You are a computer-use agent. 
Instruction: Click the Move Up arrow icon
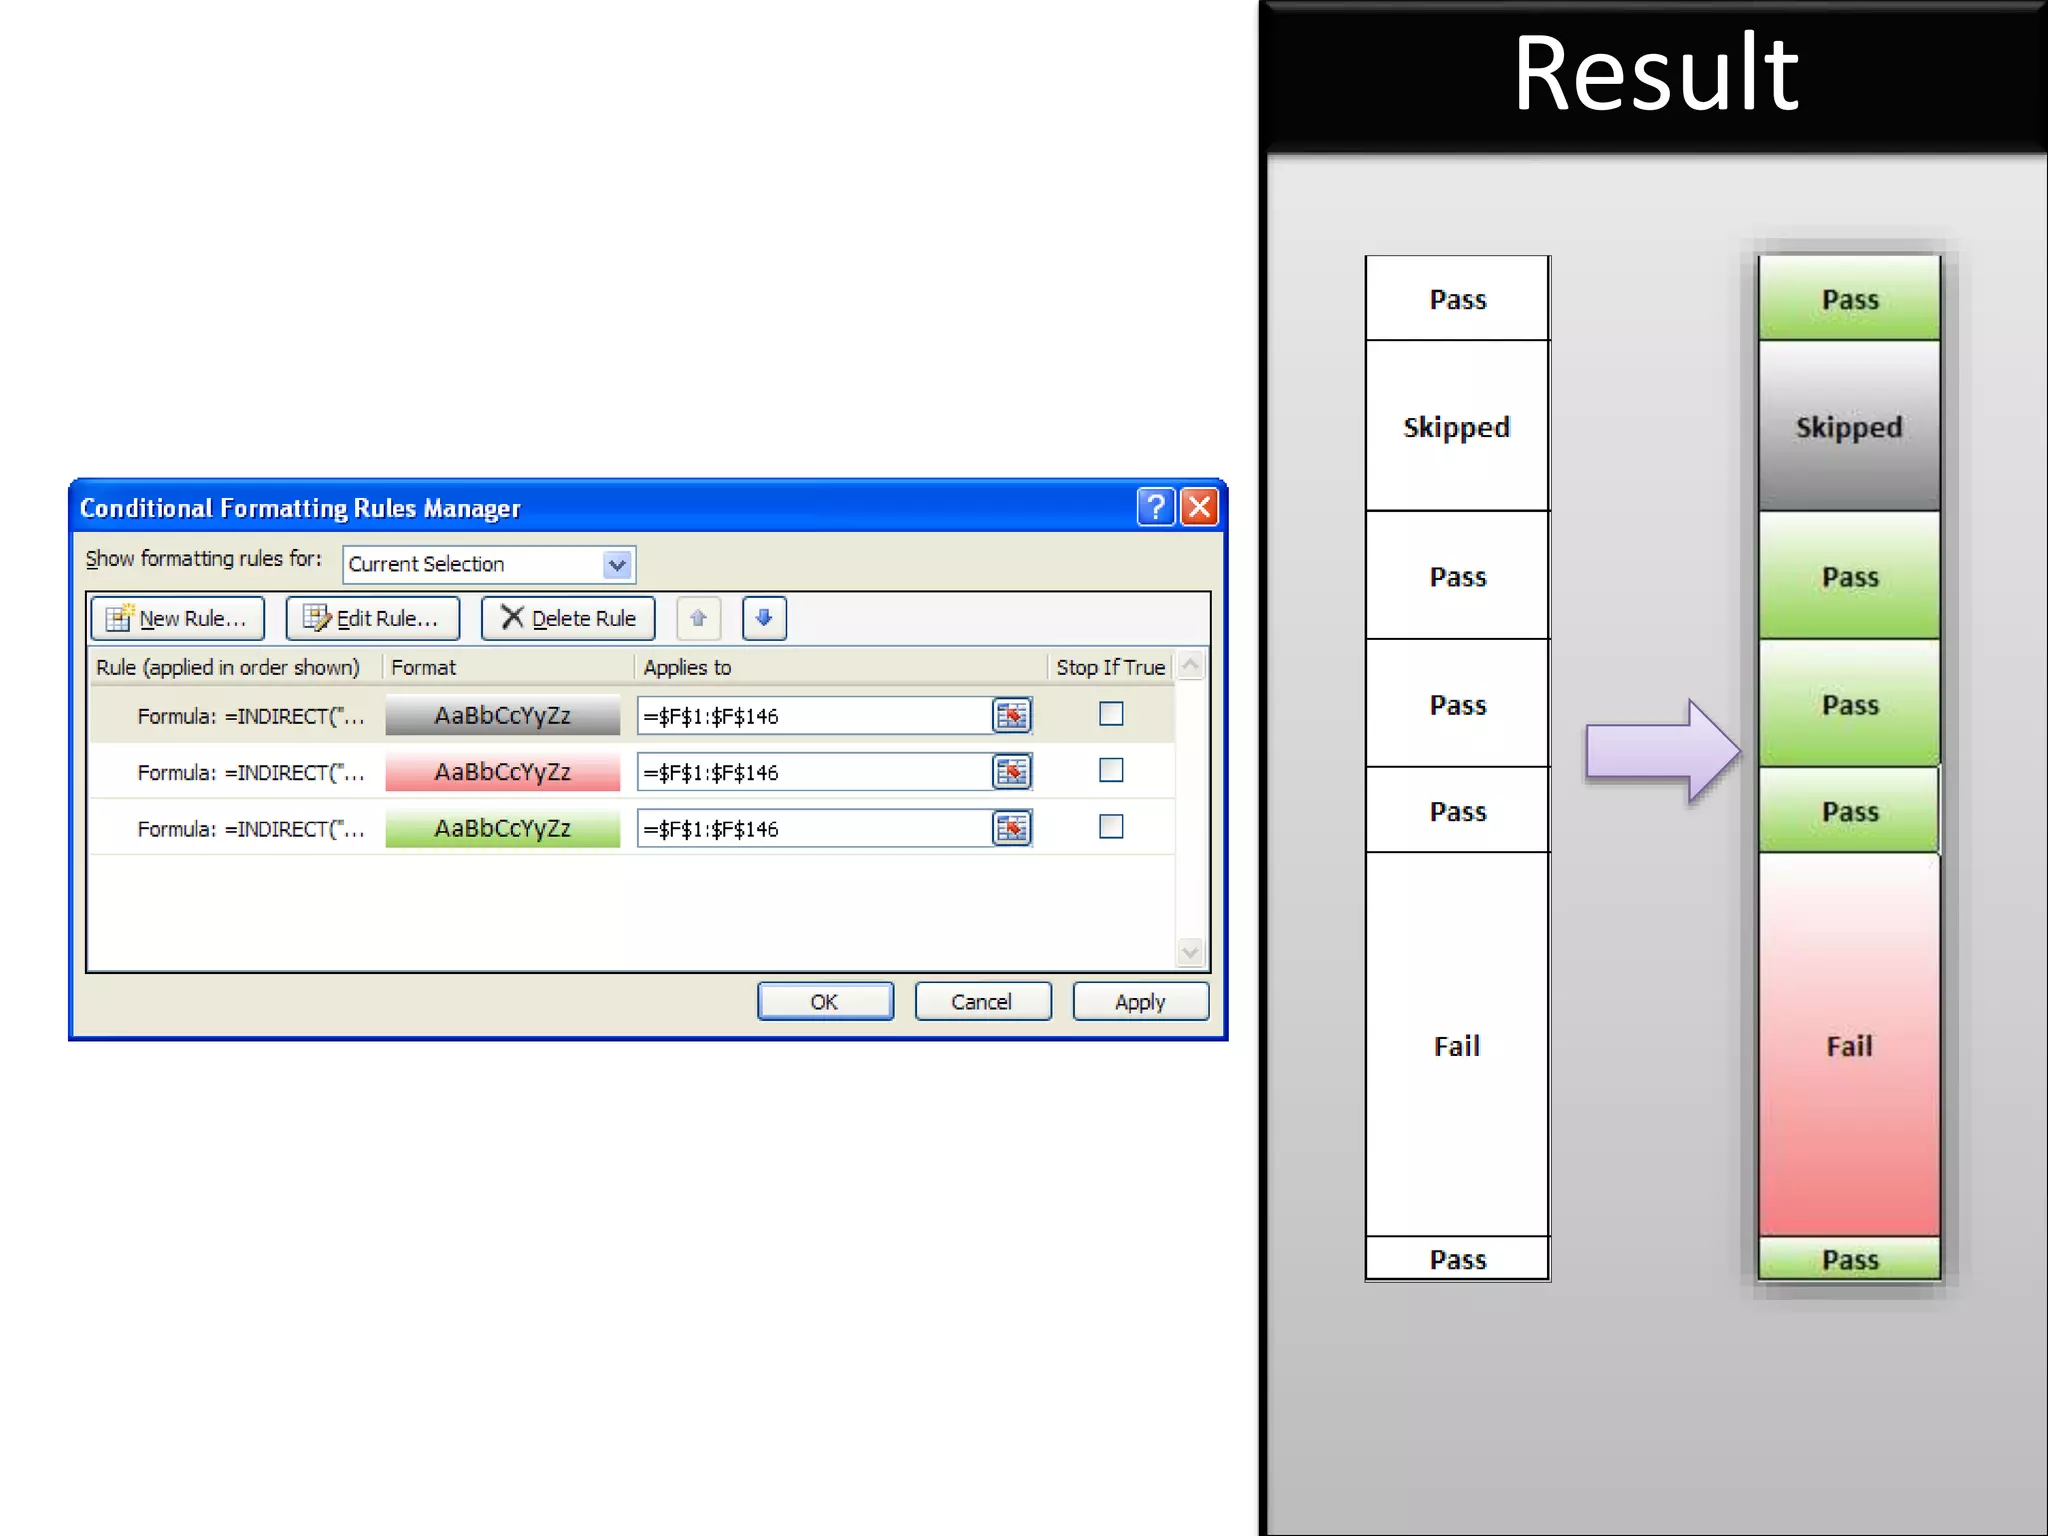(x=698, y=618)
